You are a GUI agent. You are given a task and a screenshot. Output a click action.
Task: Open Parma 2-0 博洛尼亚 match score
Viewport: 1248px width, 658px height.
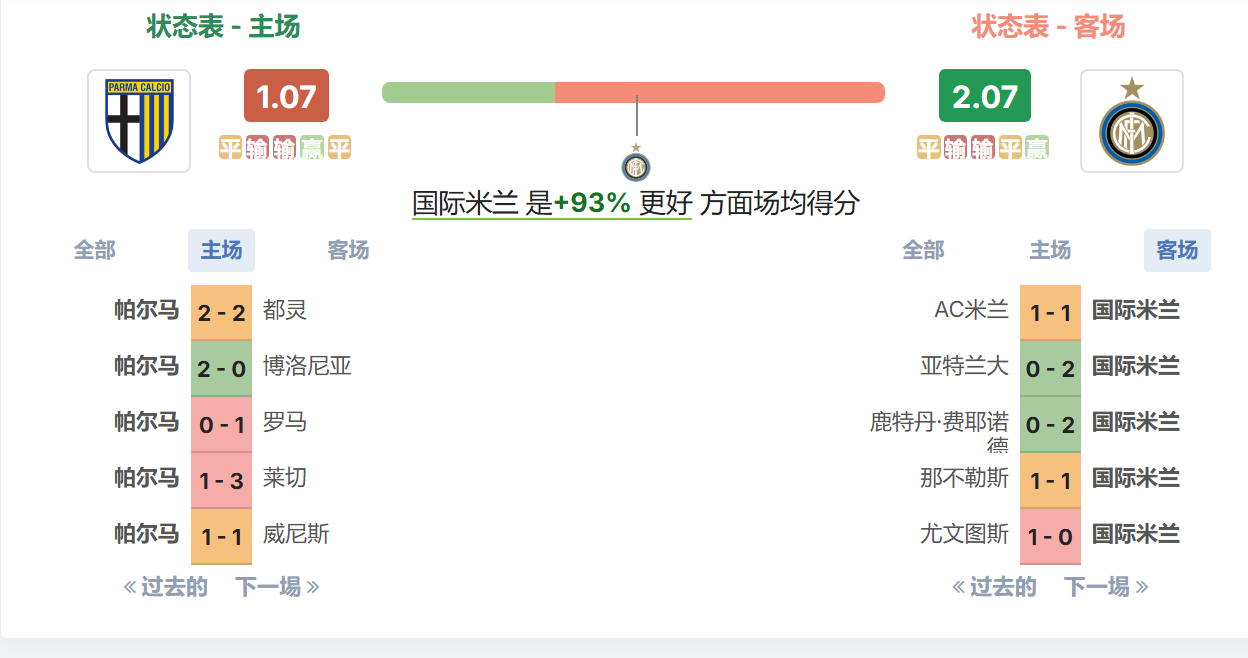221,369
